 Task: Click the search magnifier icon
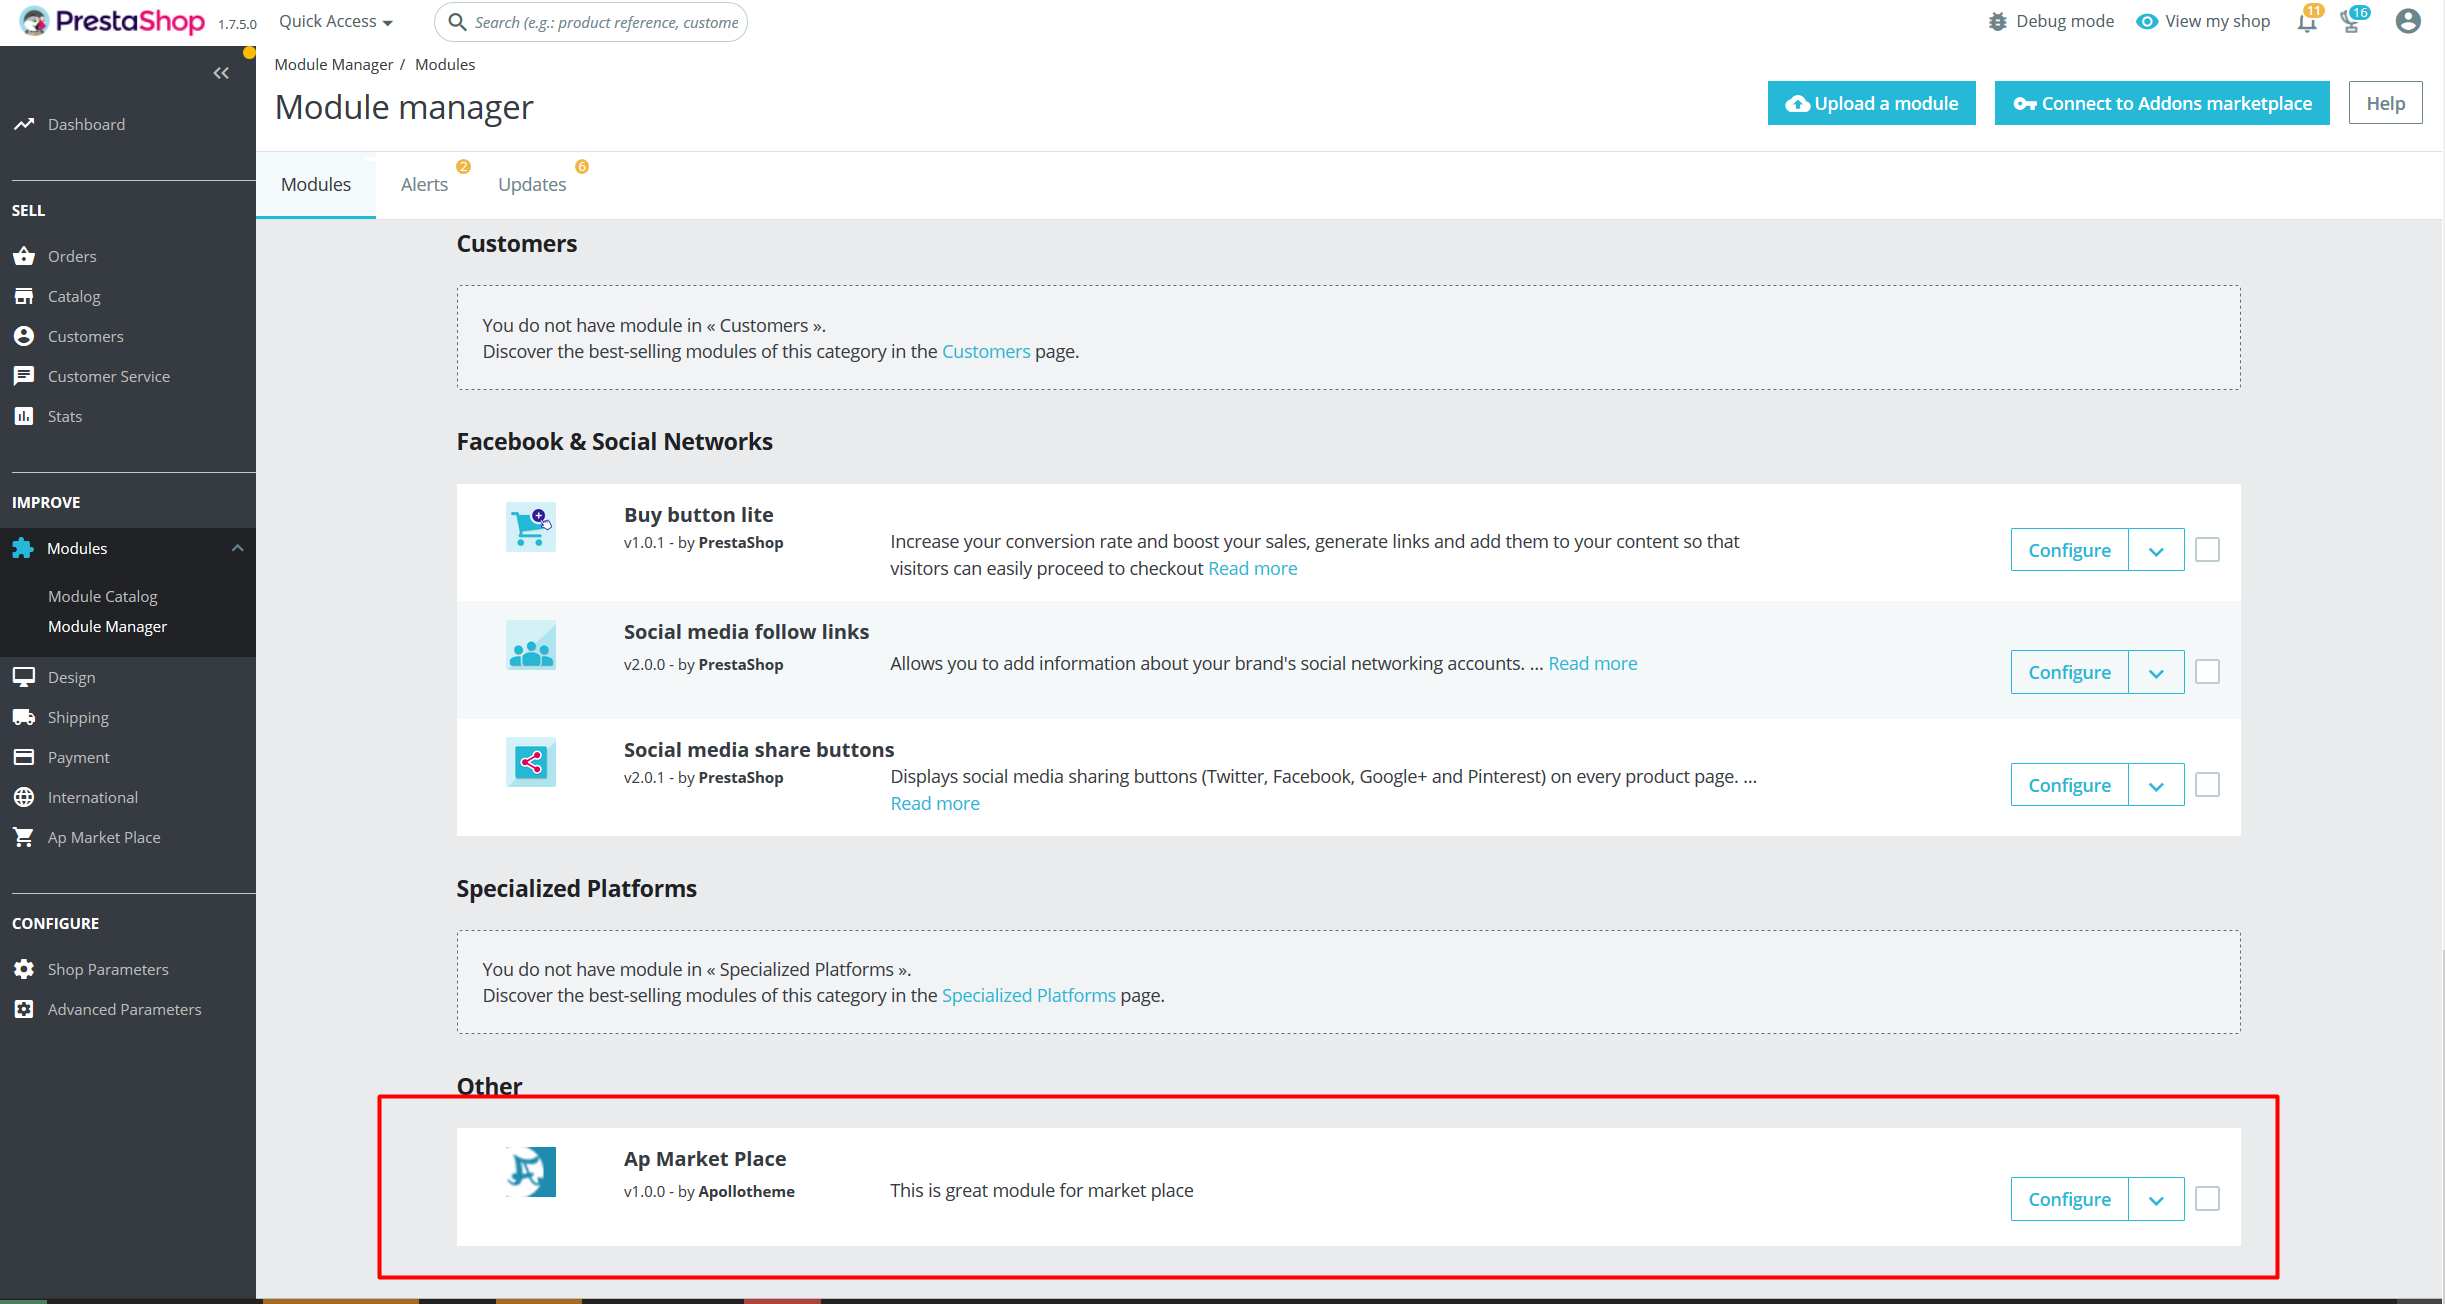pyautogui.click(x=457, y=22)
